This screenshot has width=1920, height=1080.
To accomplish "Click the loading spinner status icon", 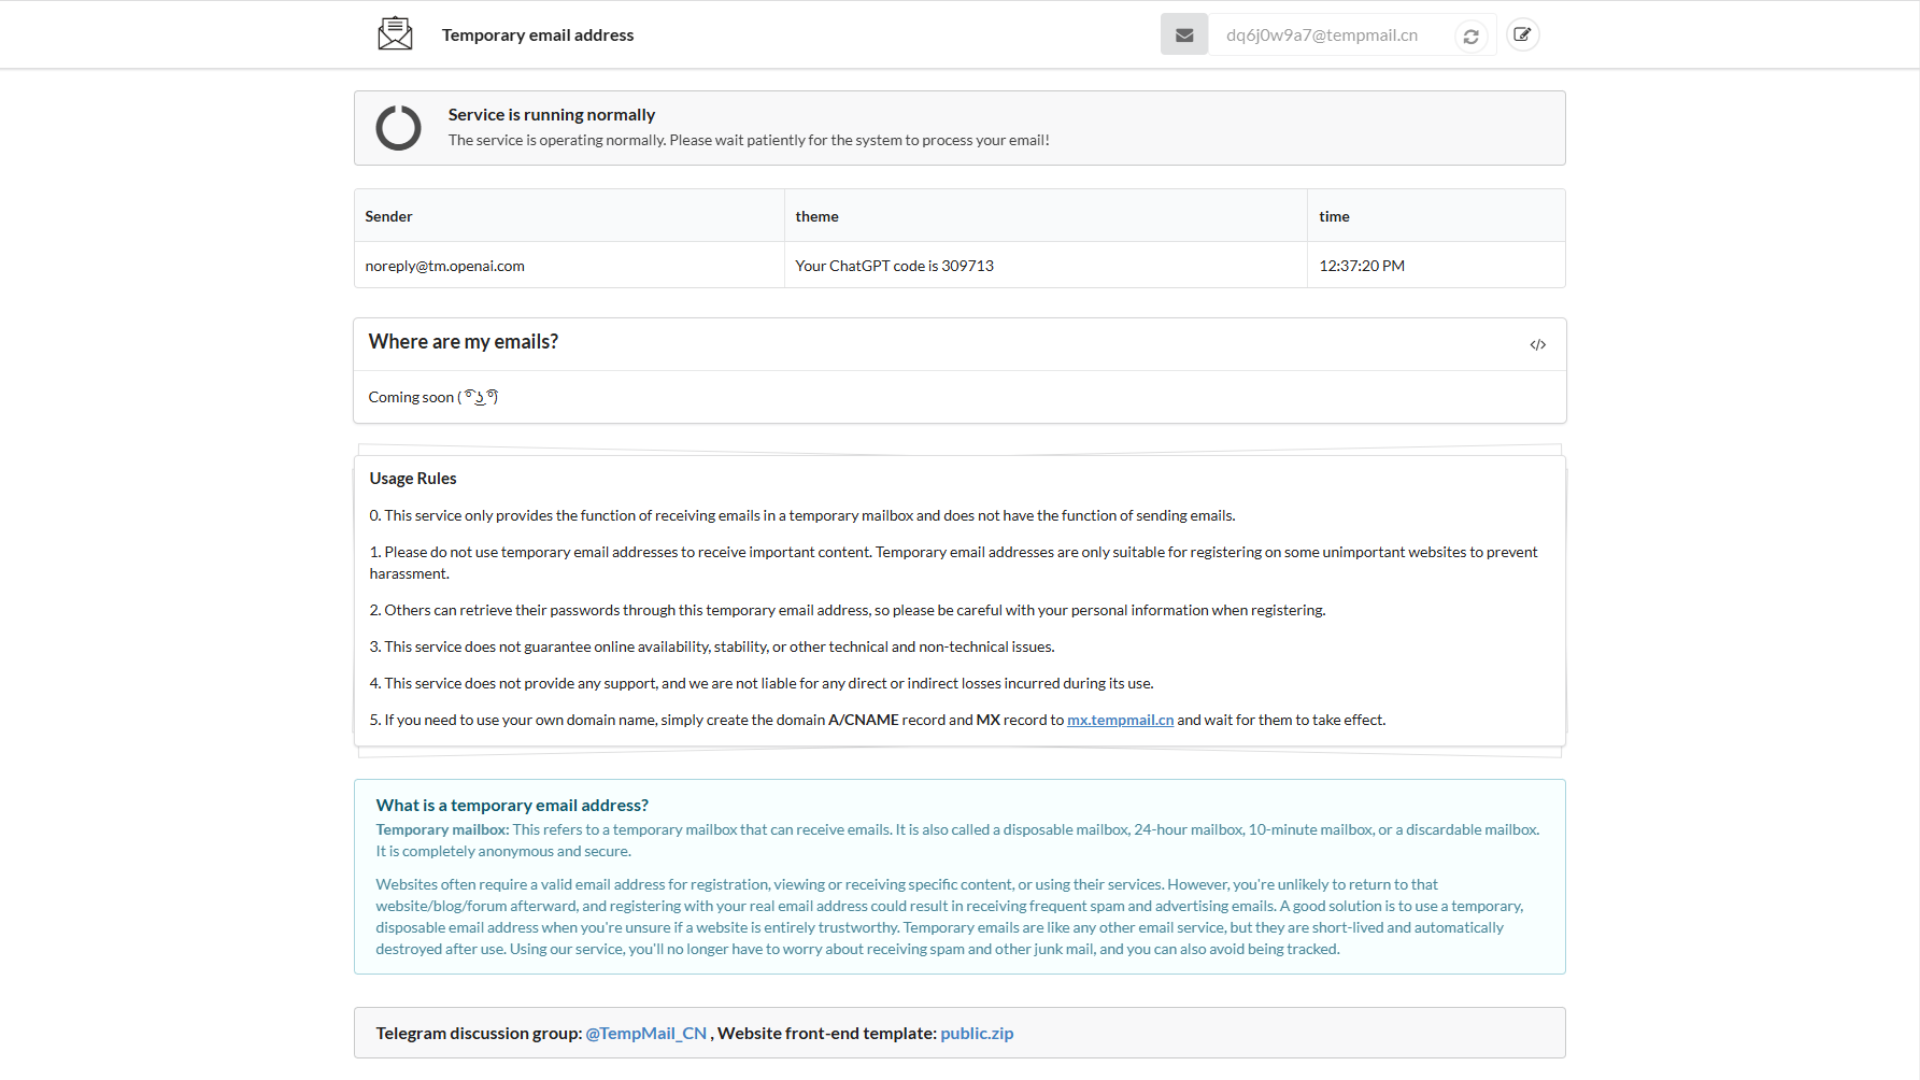I will click(398, 128).
